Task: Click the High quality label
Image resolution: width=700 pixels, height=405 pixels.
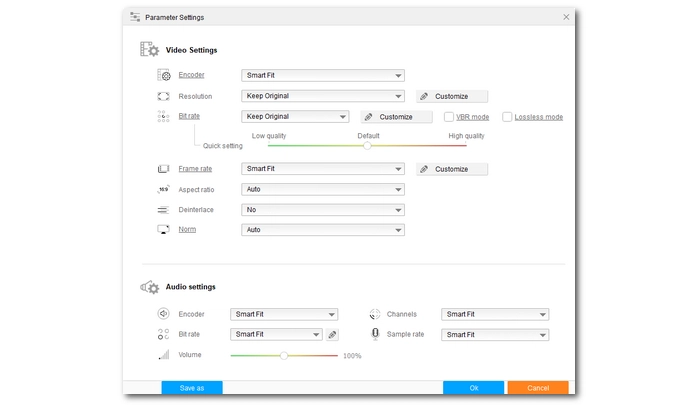Action: point(467,136)
